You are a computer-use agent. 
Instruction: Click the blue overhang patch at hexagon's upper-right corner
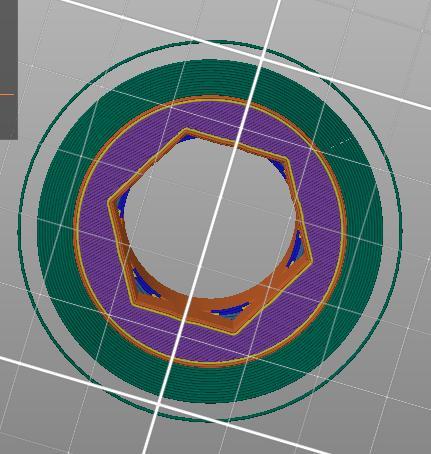point(278,167)
